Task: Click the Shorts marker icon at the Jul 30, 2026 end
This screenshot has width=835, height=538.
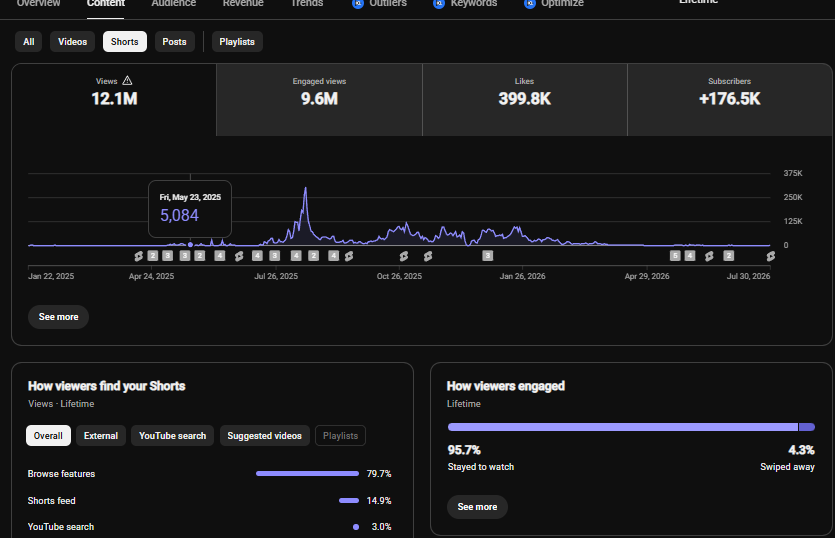Action: pos(771,256)
